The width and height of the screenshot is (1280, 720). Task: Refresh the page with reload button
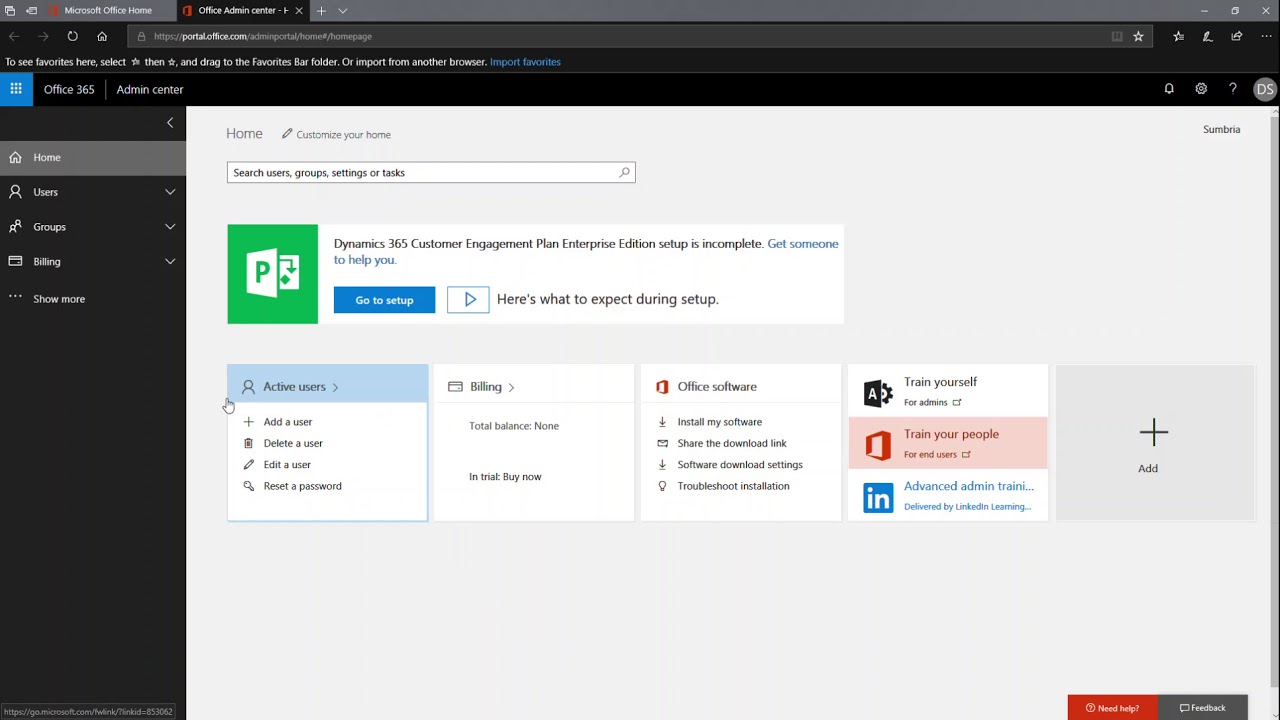pos(73,36)
